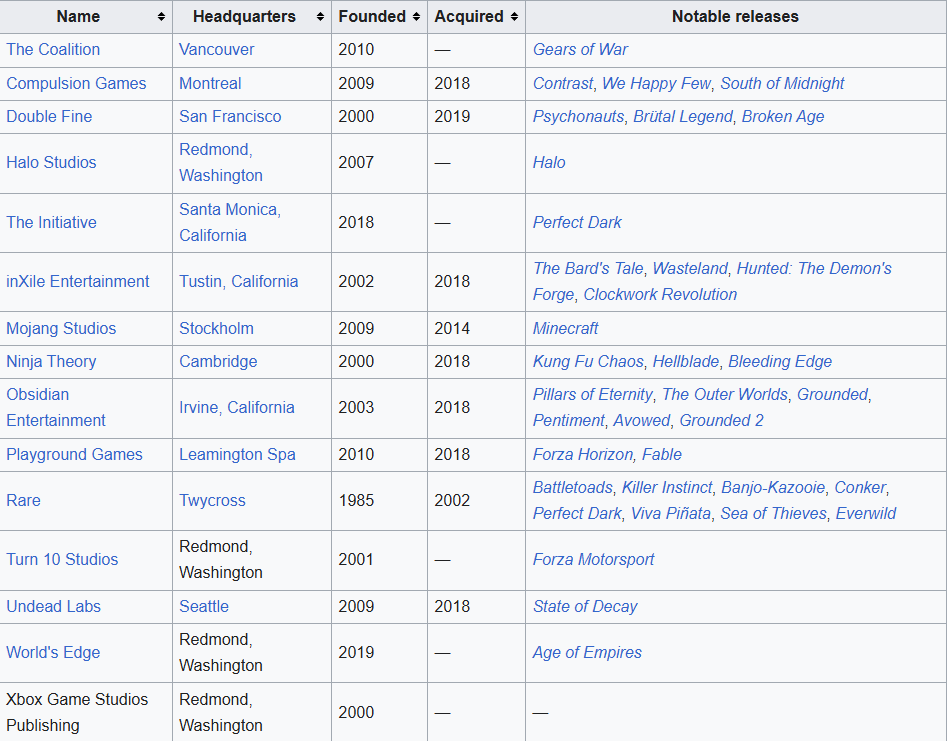Sort table by Founded column arrows
Screen dimensions: 948x741
pos(416,17)
